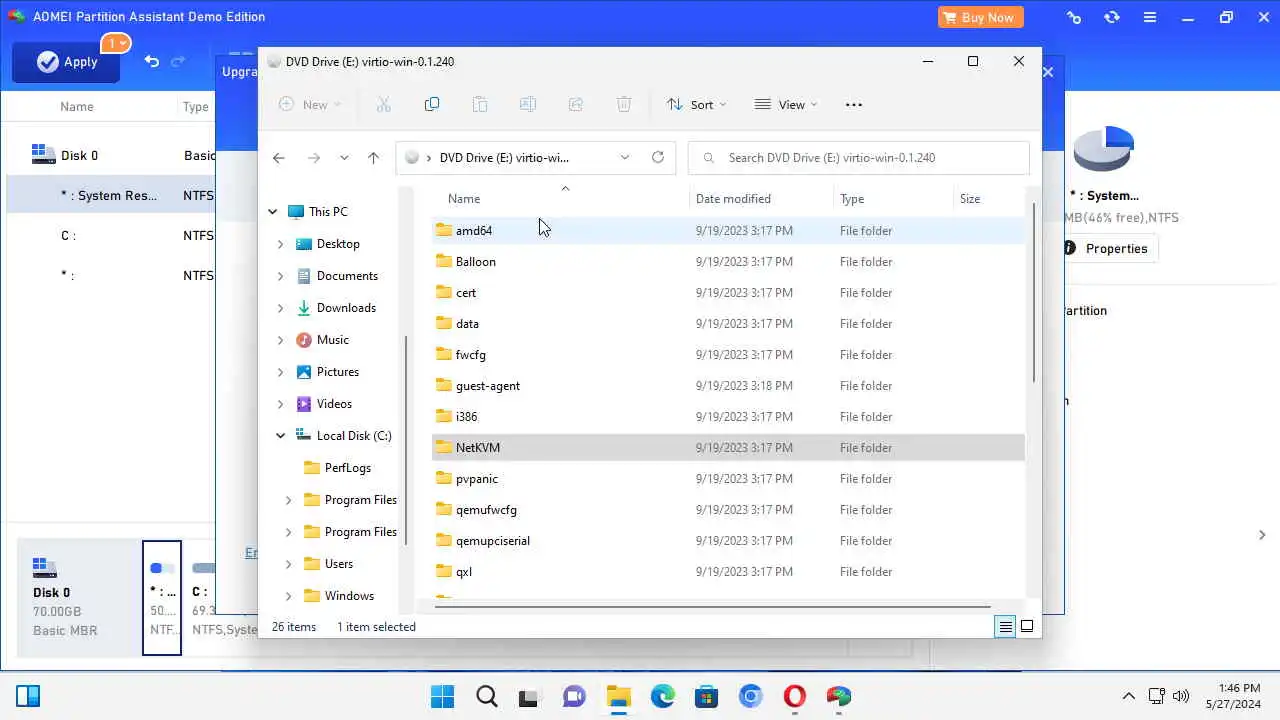Click the Properties button in AOMEI
This screenshot has height=720, width=1280.
[x=1106, y=248]
